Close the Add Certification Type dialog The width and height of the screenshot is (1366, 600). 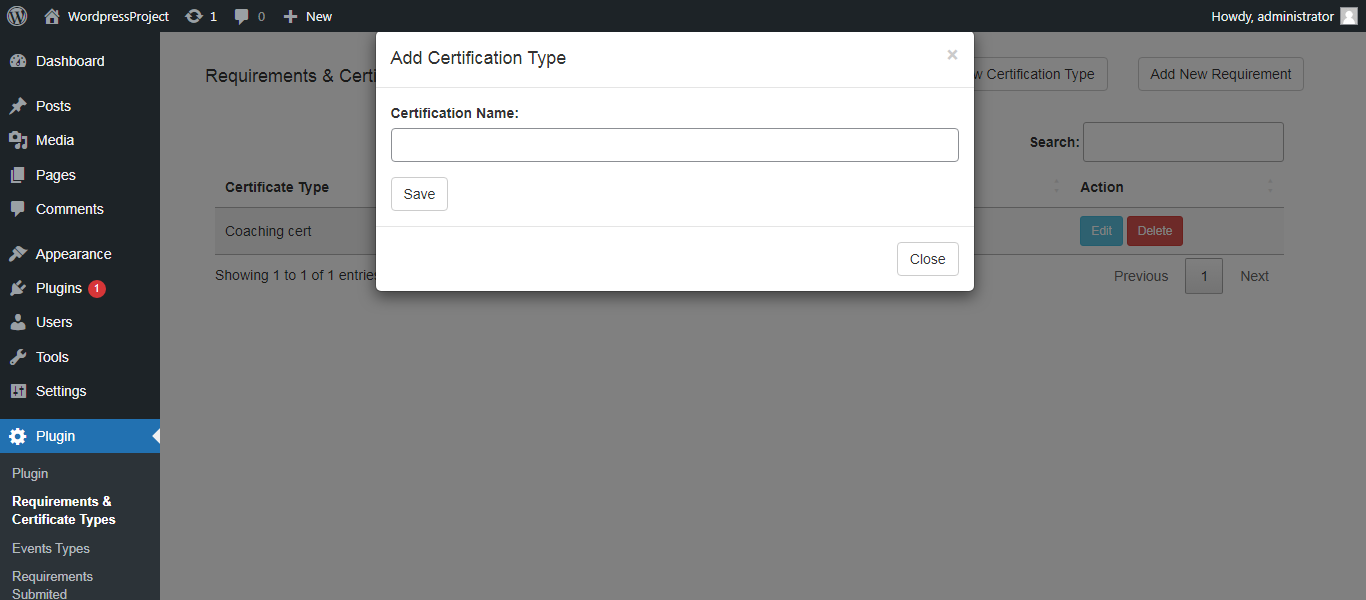click(x=926, y=258)
